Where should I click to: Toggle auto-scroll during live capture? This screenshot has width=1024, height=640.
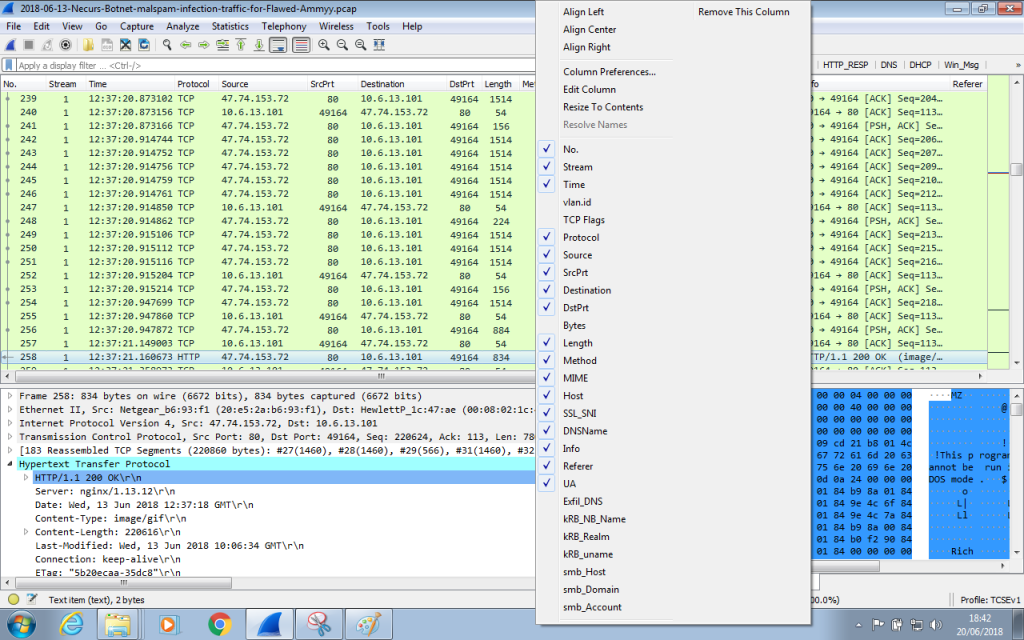[278, 45]
